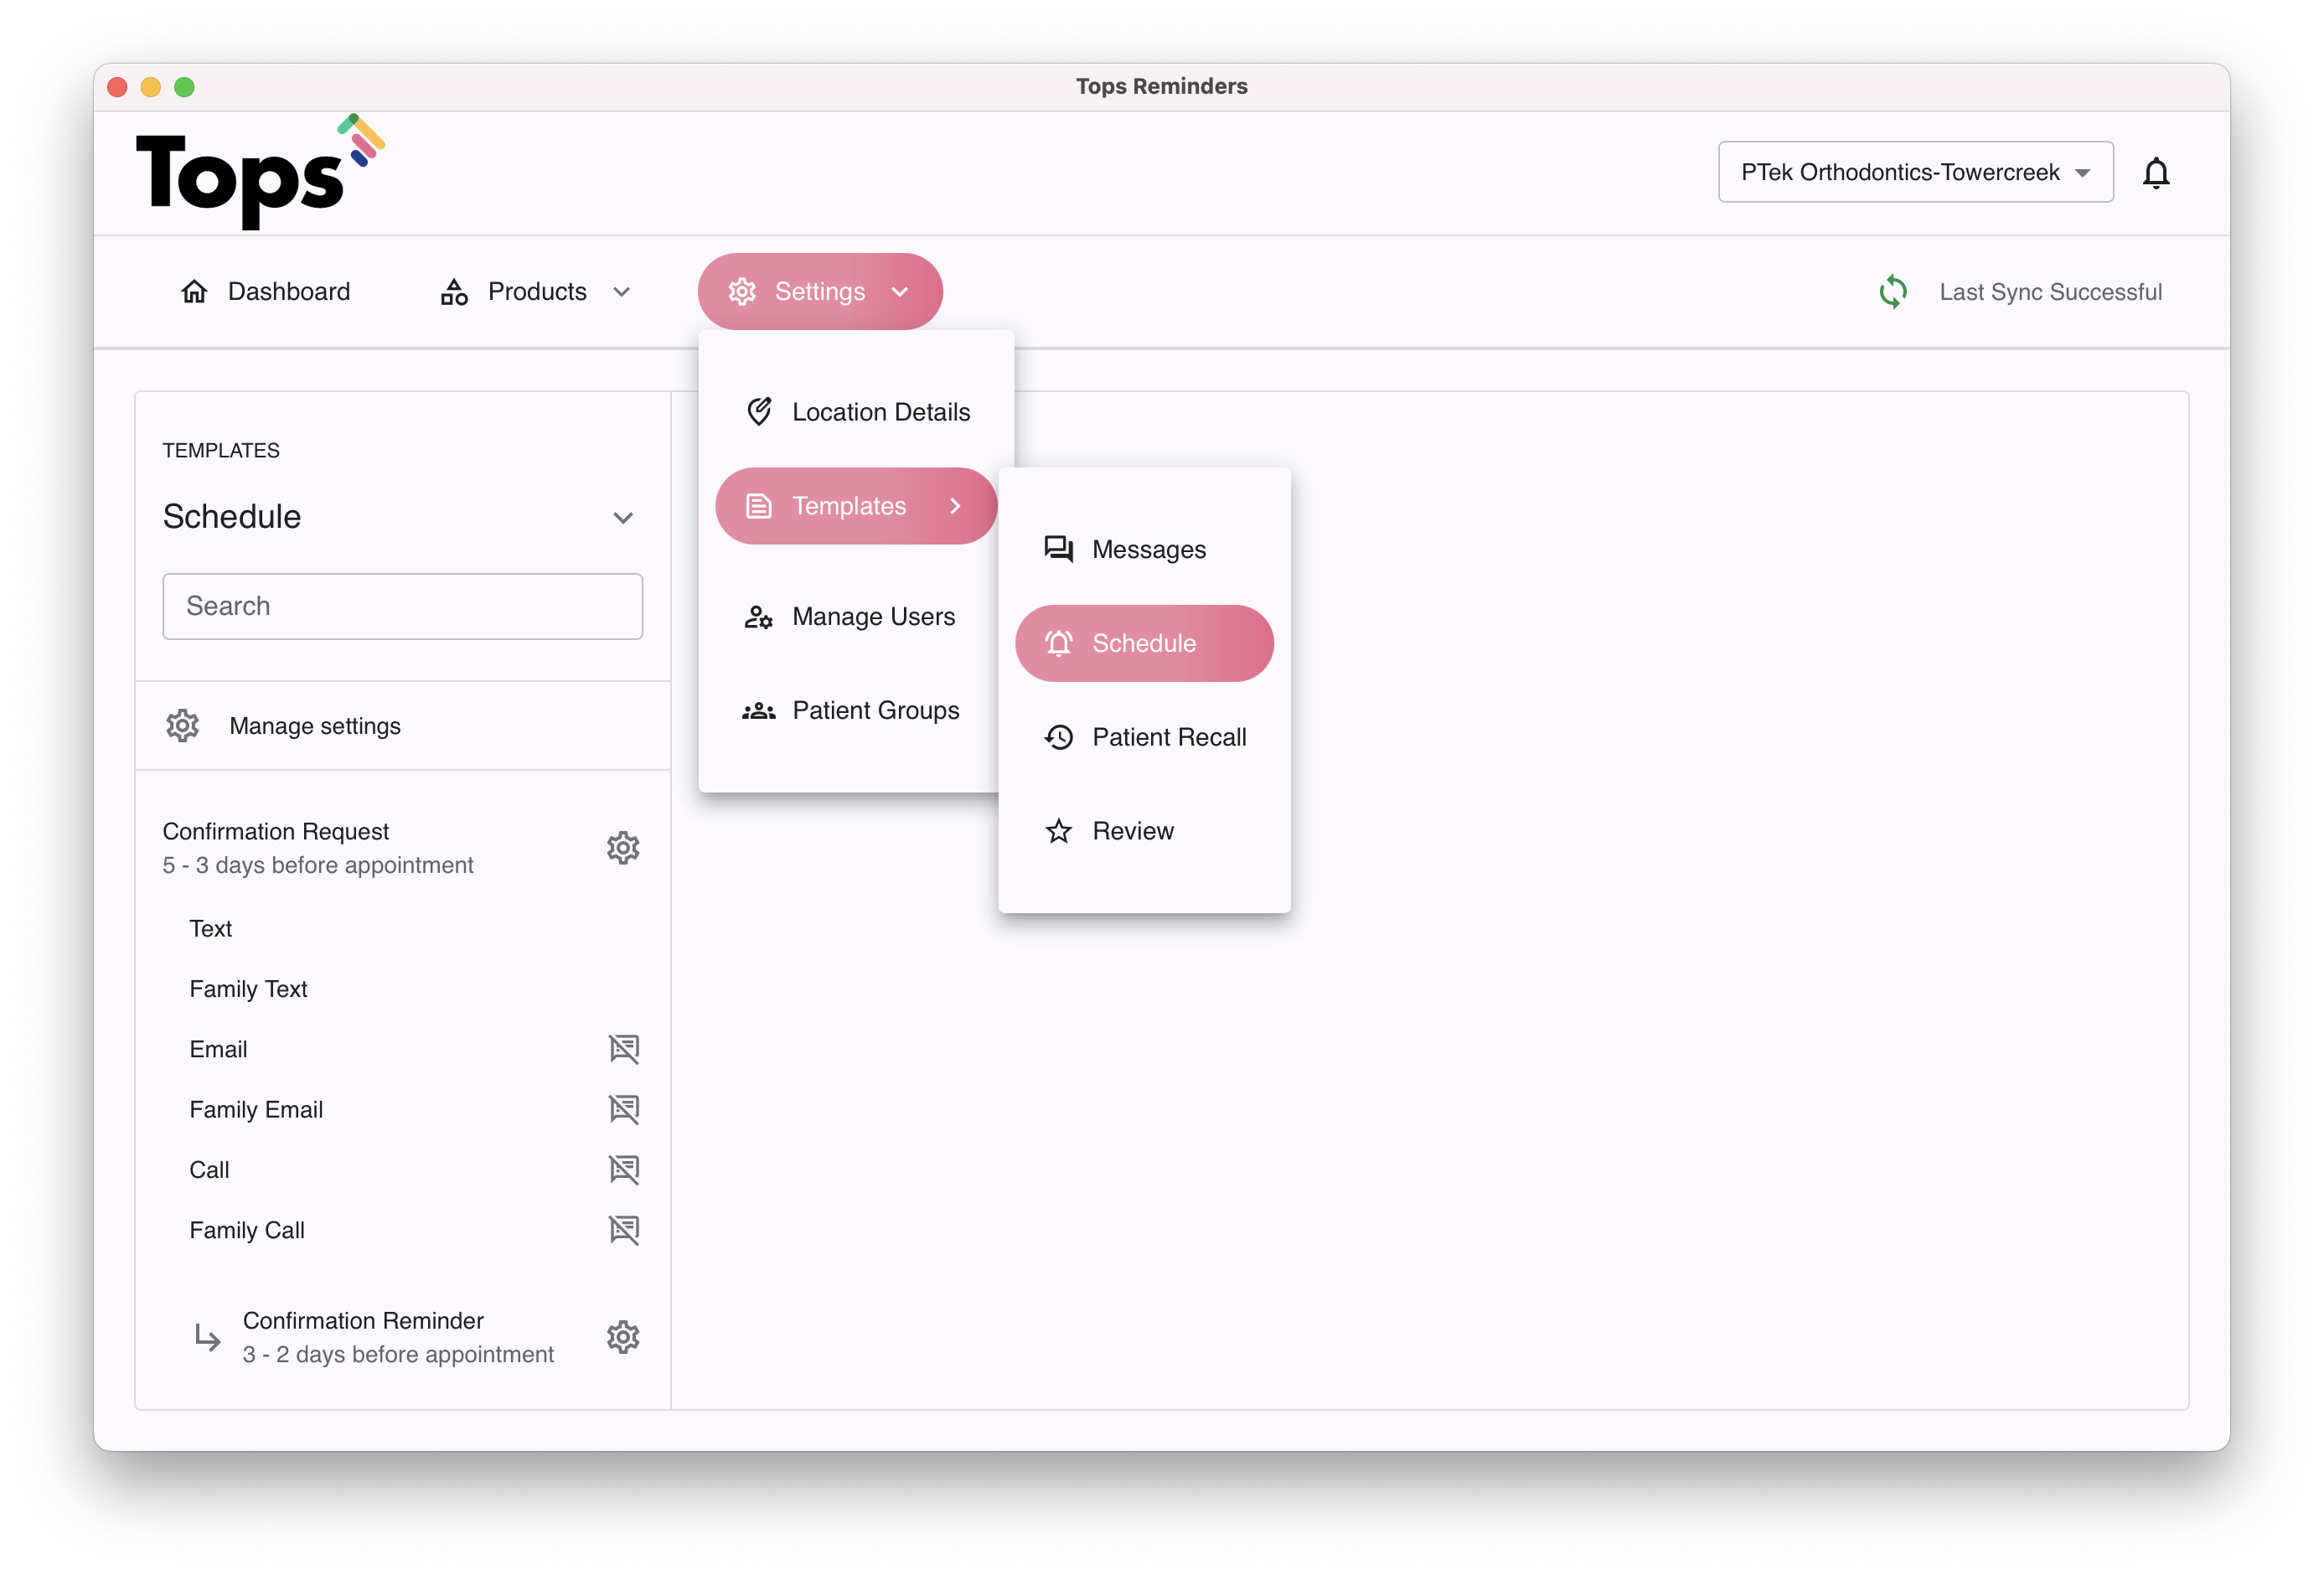The width and height of the screenshot is (2324, 1575).
Task: Click Manage Users menu entry
Action: [872, 617]
